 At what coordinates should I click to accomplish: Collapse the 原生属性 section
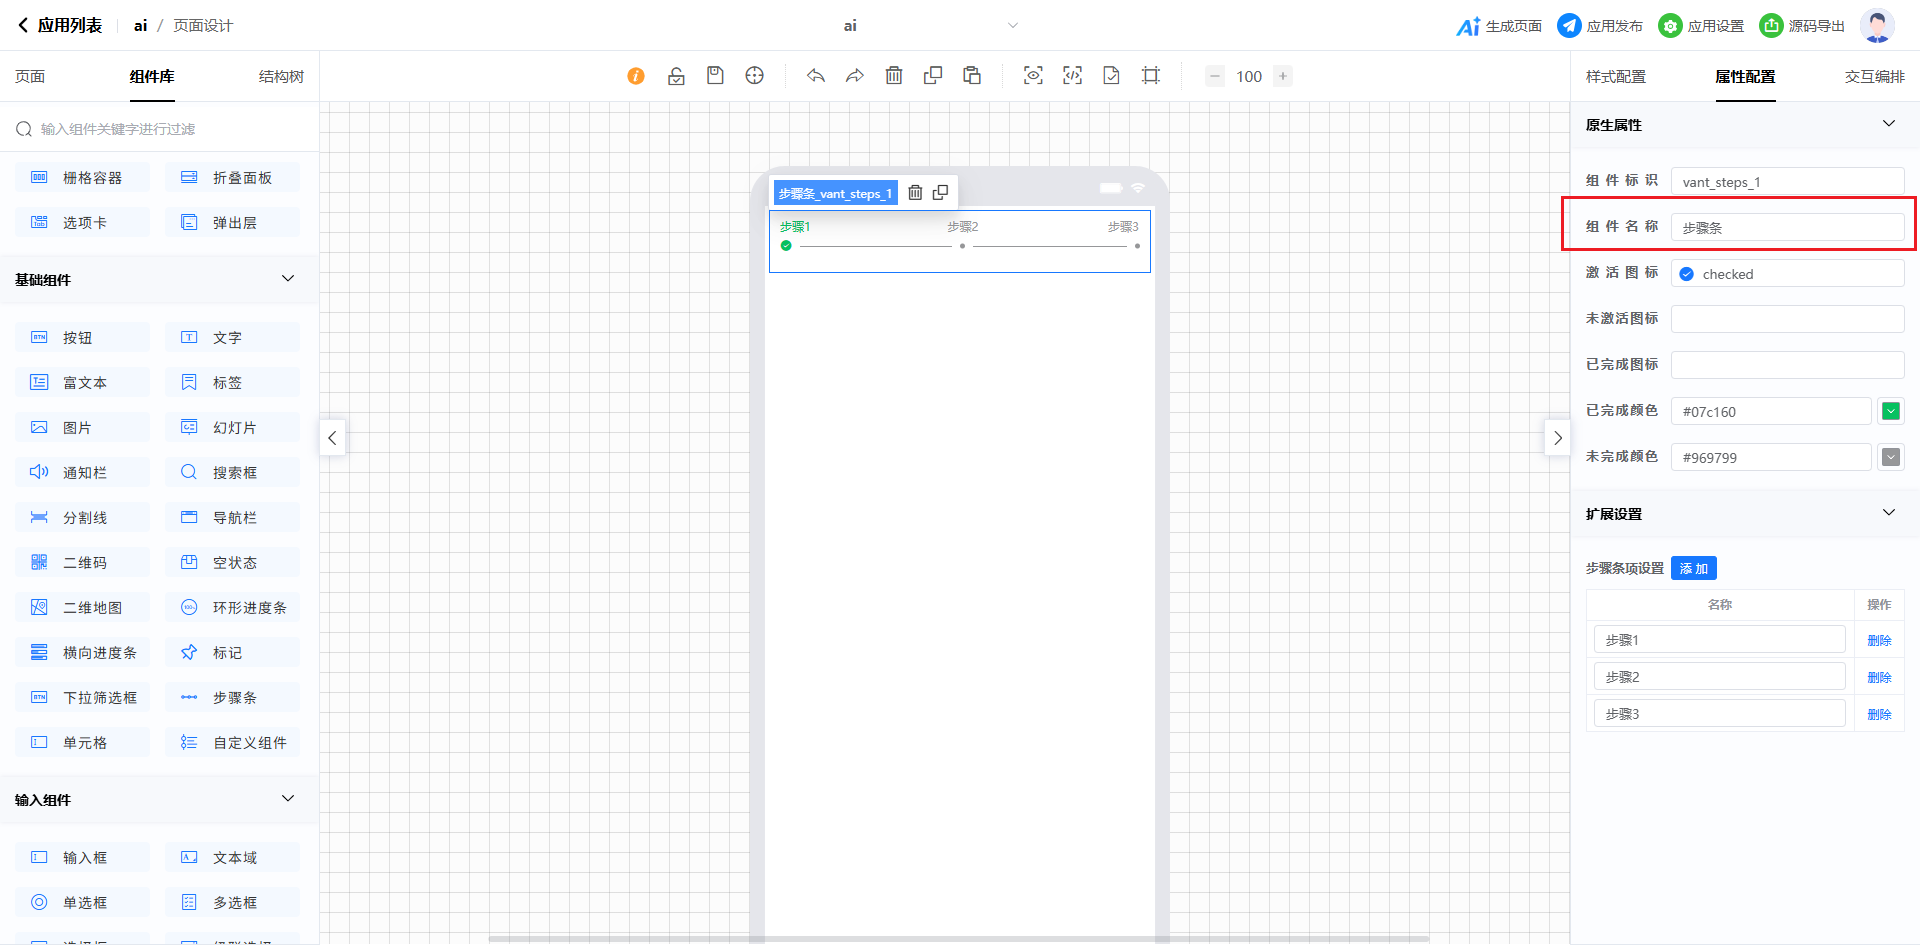point(1888,124)
